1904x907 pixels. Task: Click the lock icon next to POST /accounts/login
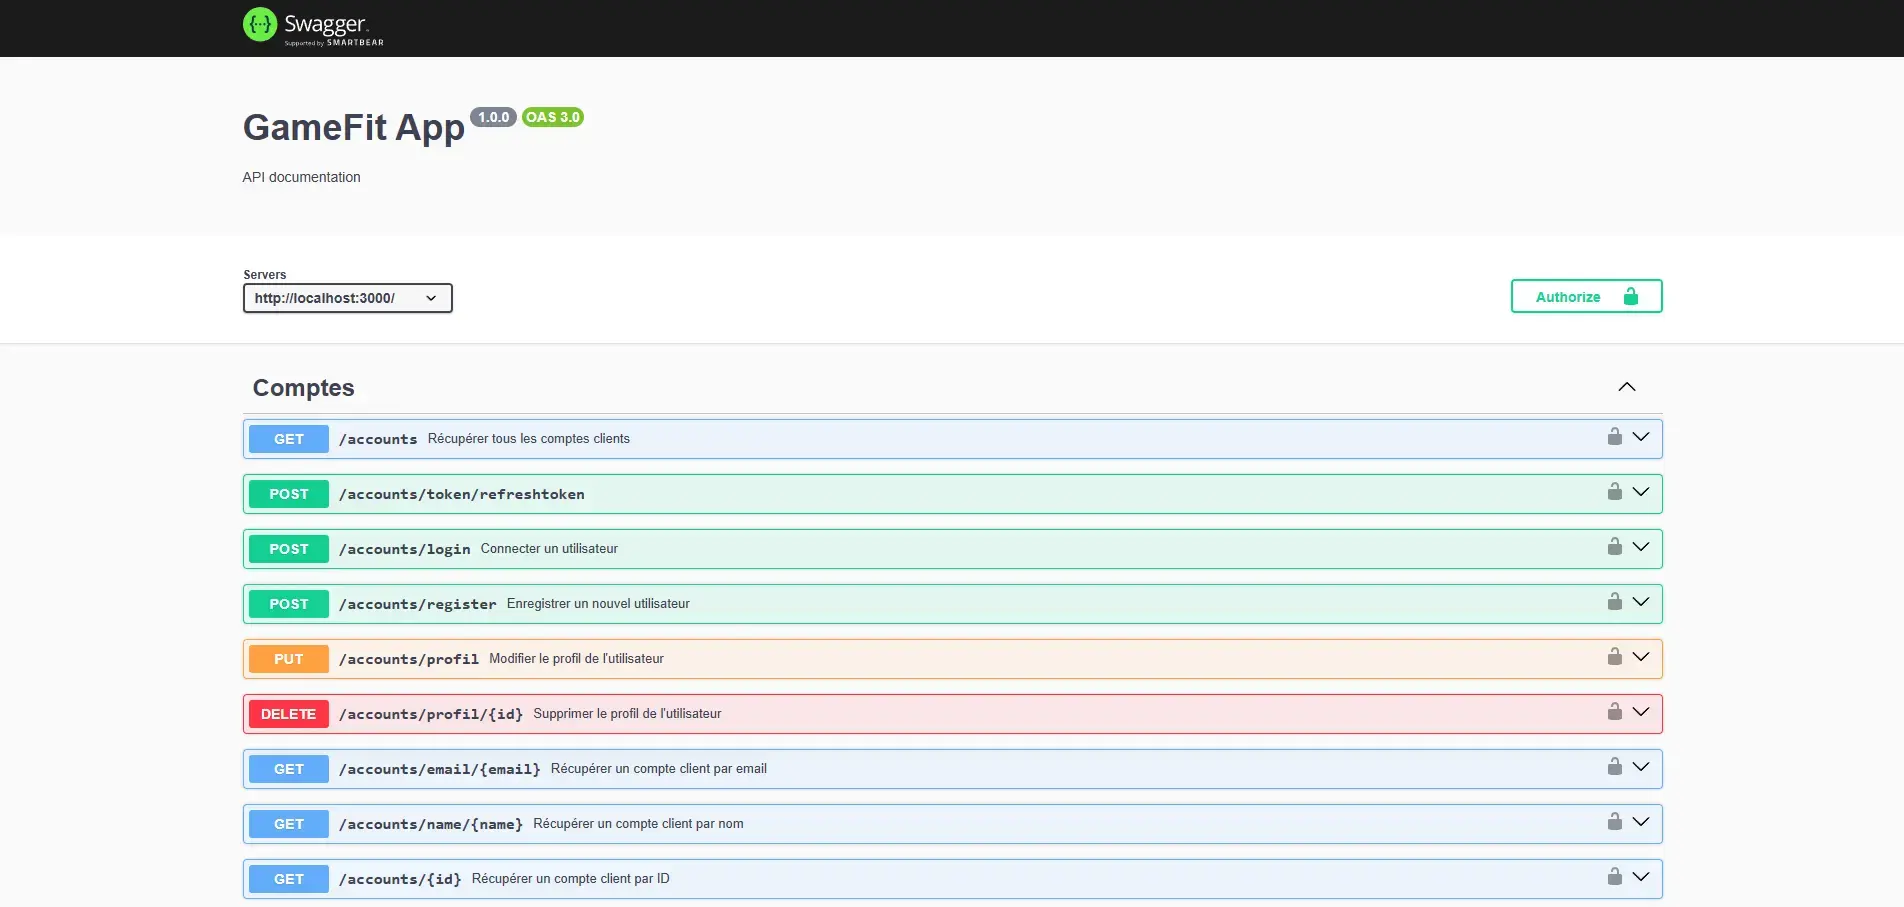point(1614,547)
